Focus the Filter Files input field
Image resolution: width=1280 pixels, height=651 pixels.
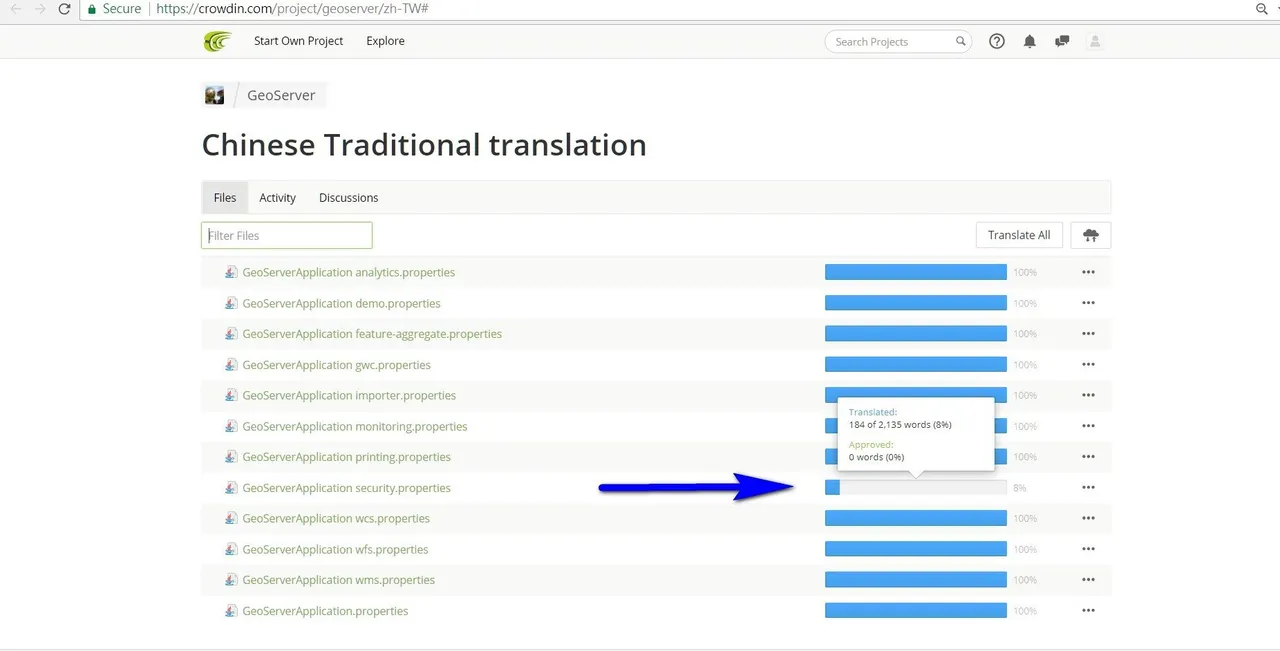point(287,235)
